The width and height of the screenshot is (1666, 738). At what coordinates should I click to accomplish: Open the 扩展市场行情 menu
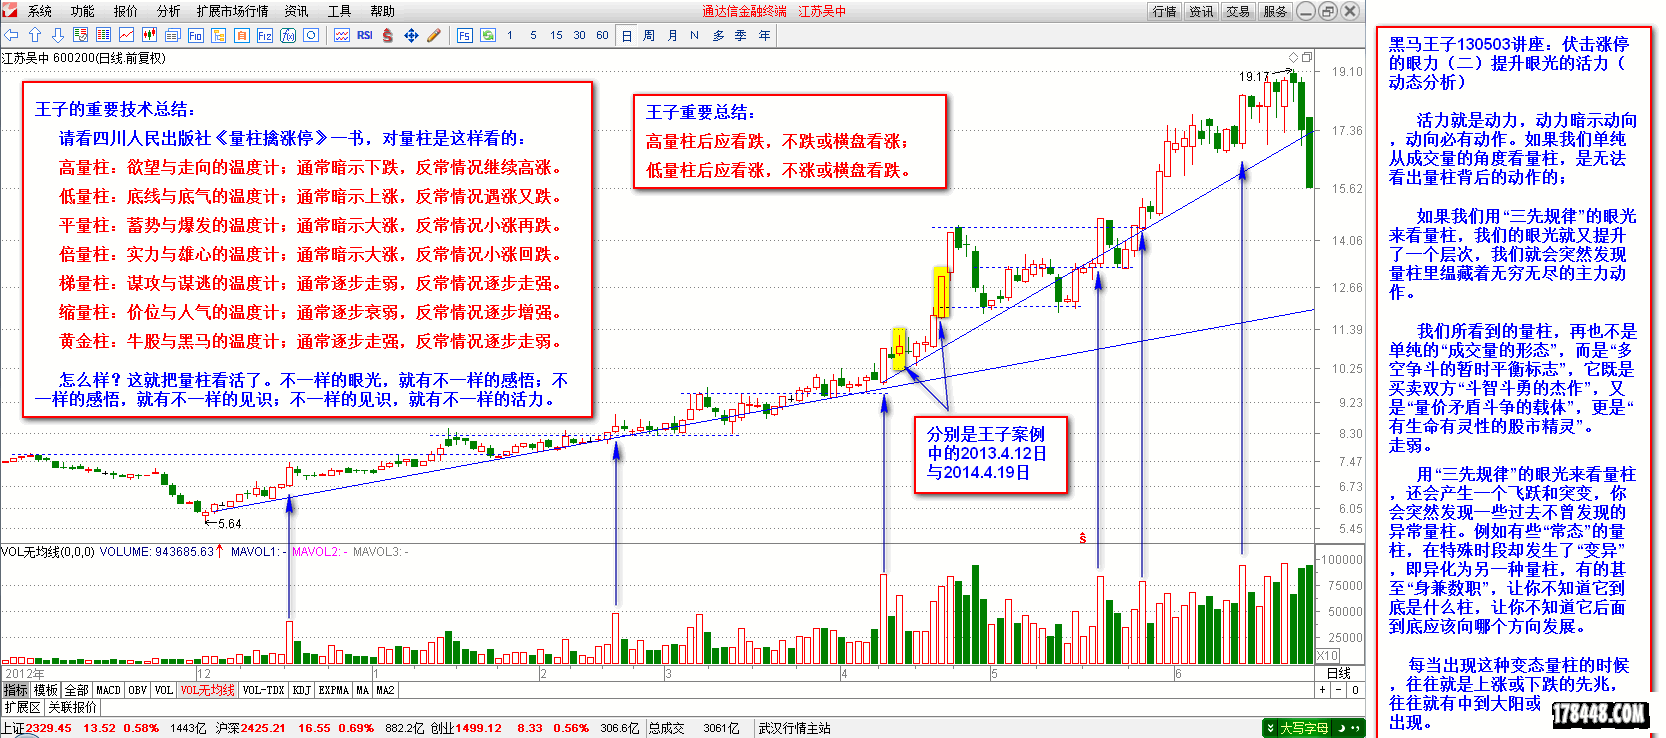click(233, 11)
